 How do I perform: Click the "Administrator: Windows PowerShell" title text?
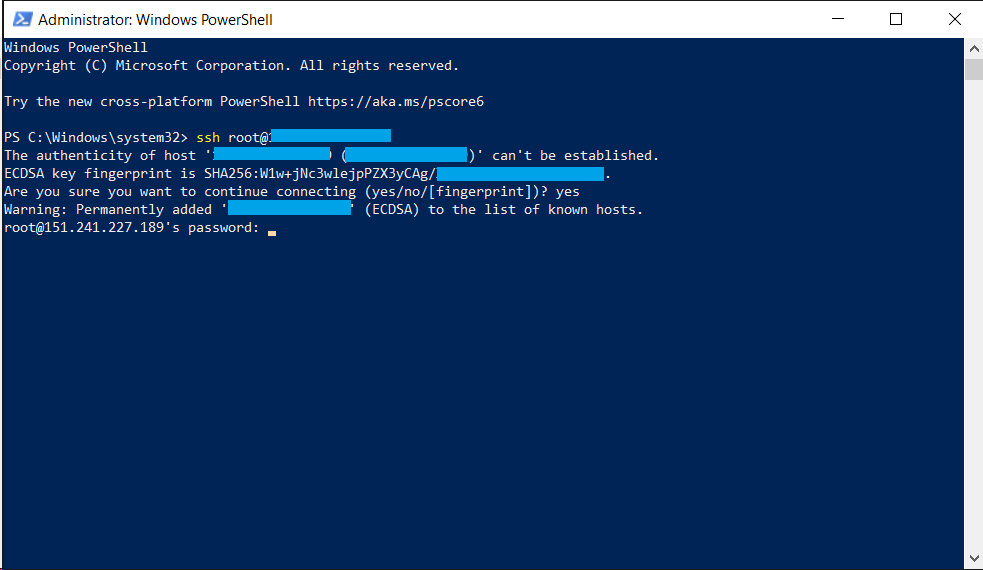point(155,20)
